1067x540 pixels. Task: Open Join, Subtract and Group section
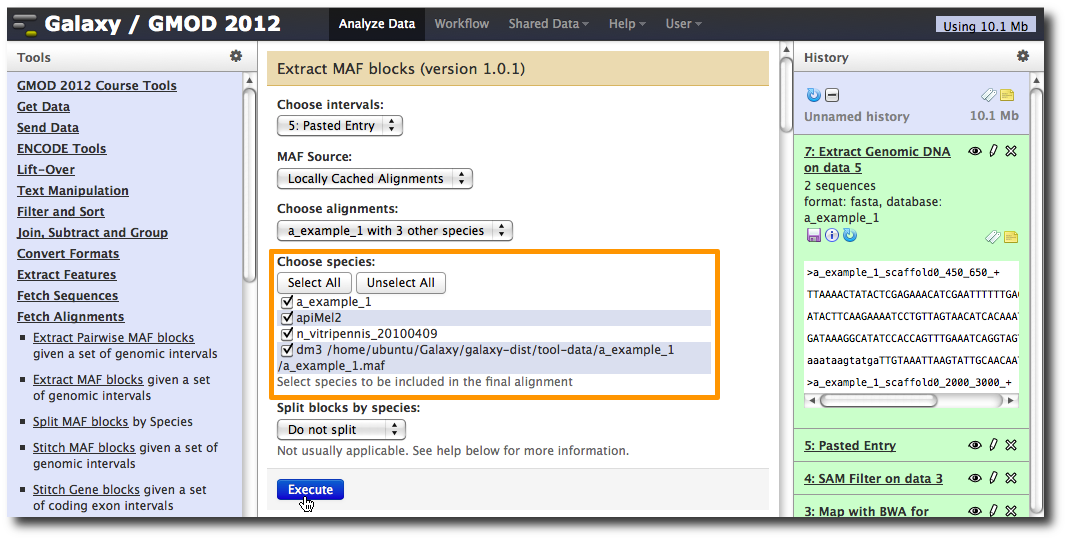pos(93,233)
